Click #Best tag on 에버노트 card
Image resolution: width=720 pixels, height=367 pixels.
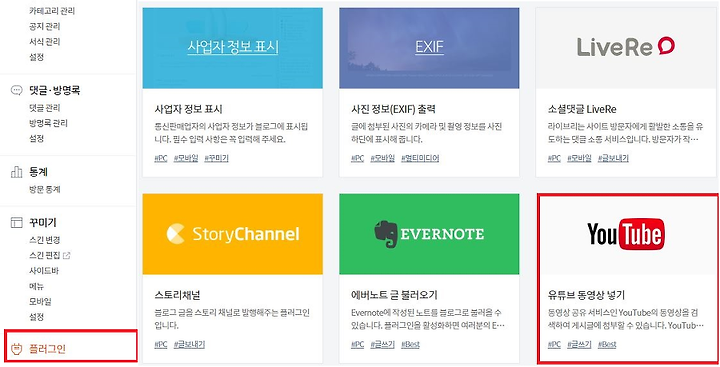[x=410, y=344]
